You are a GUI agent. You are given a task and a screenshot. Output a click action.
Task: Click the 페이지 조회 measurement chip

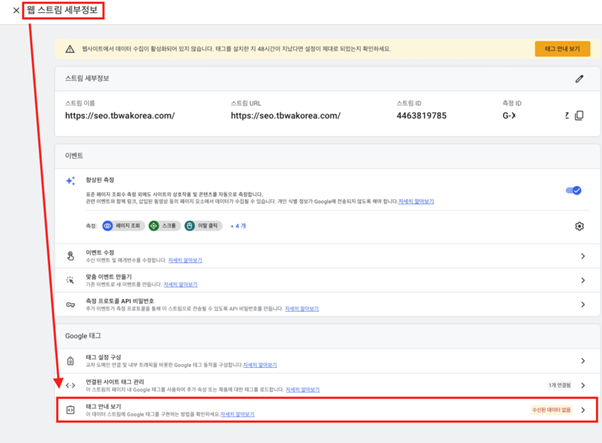coord(124,226)
